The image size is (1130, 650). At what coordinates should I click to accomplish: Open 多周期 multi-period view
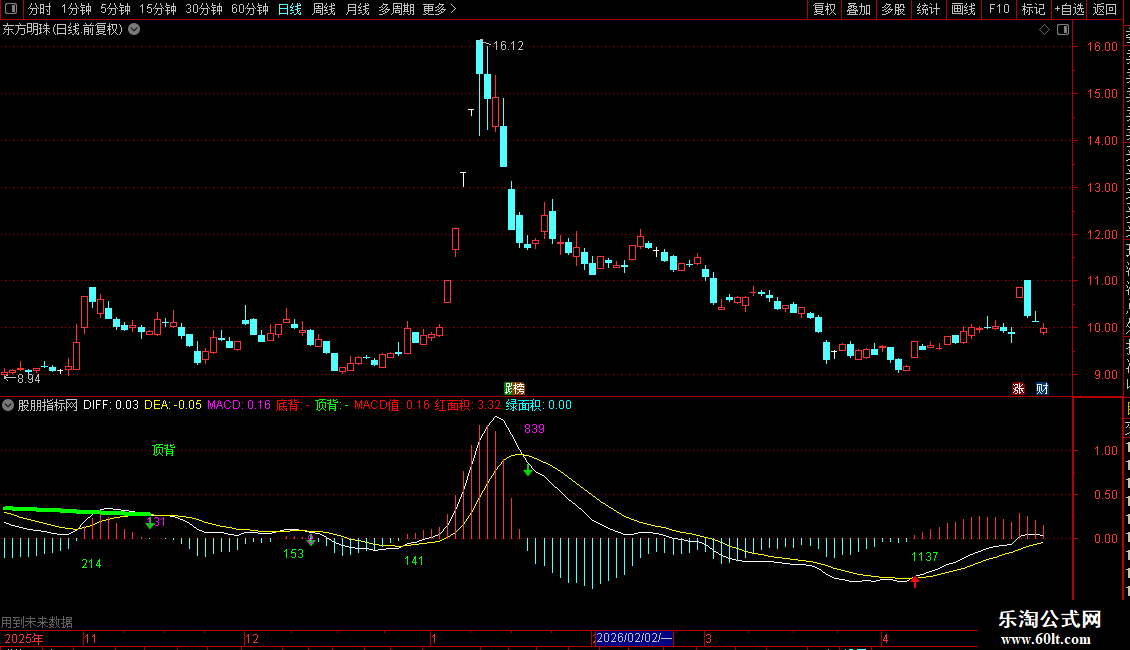pyautogui.click(x=396, y=9)
